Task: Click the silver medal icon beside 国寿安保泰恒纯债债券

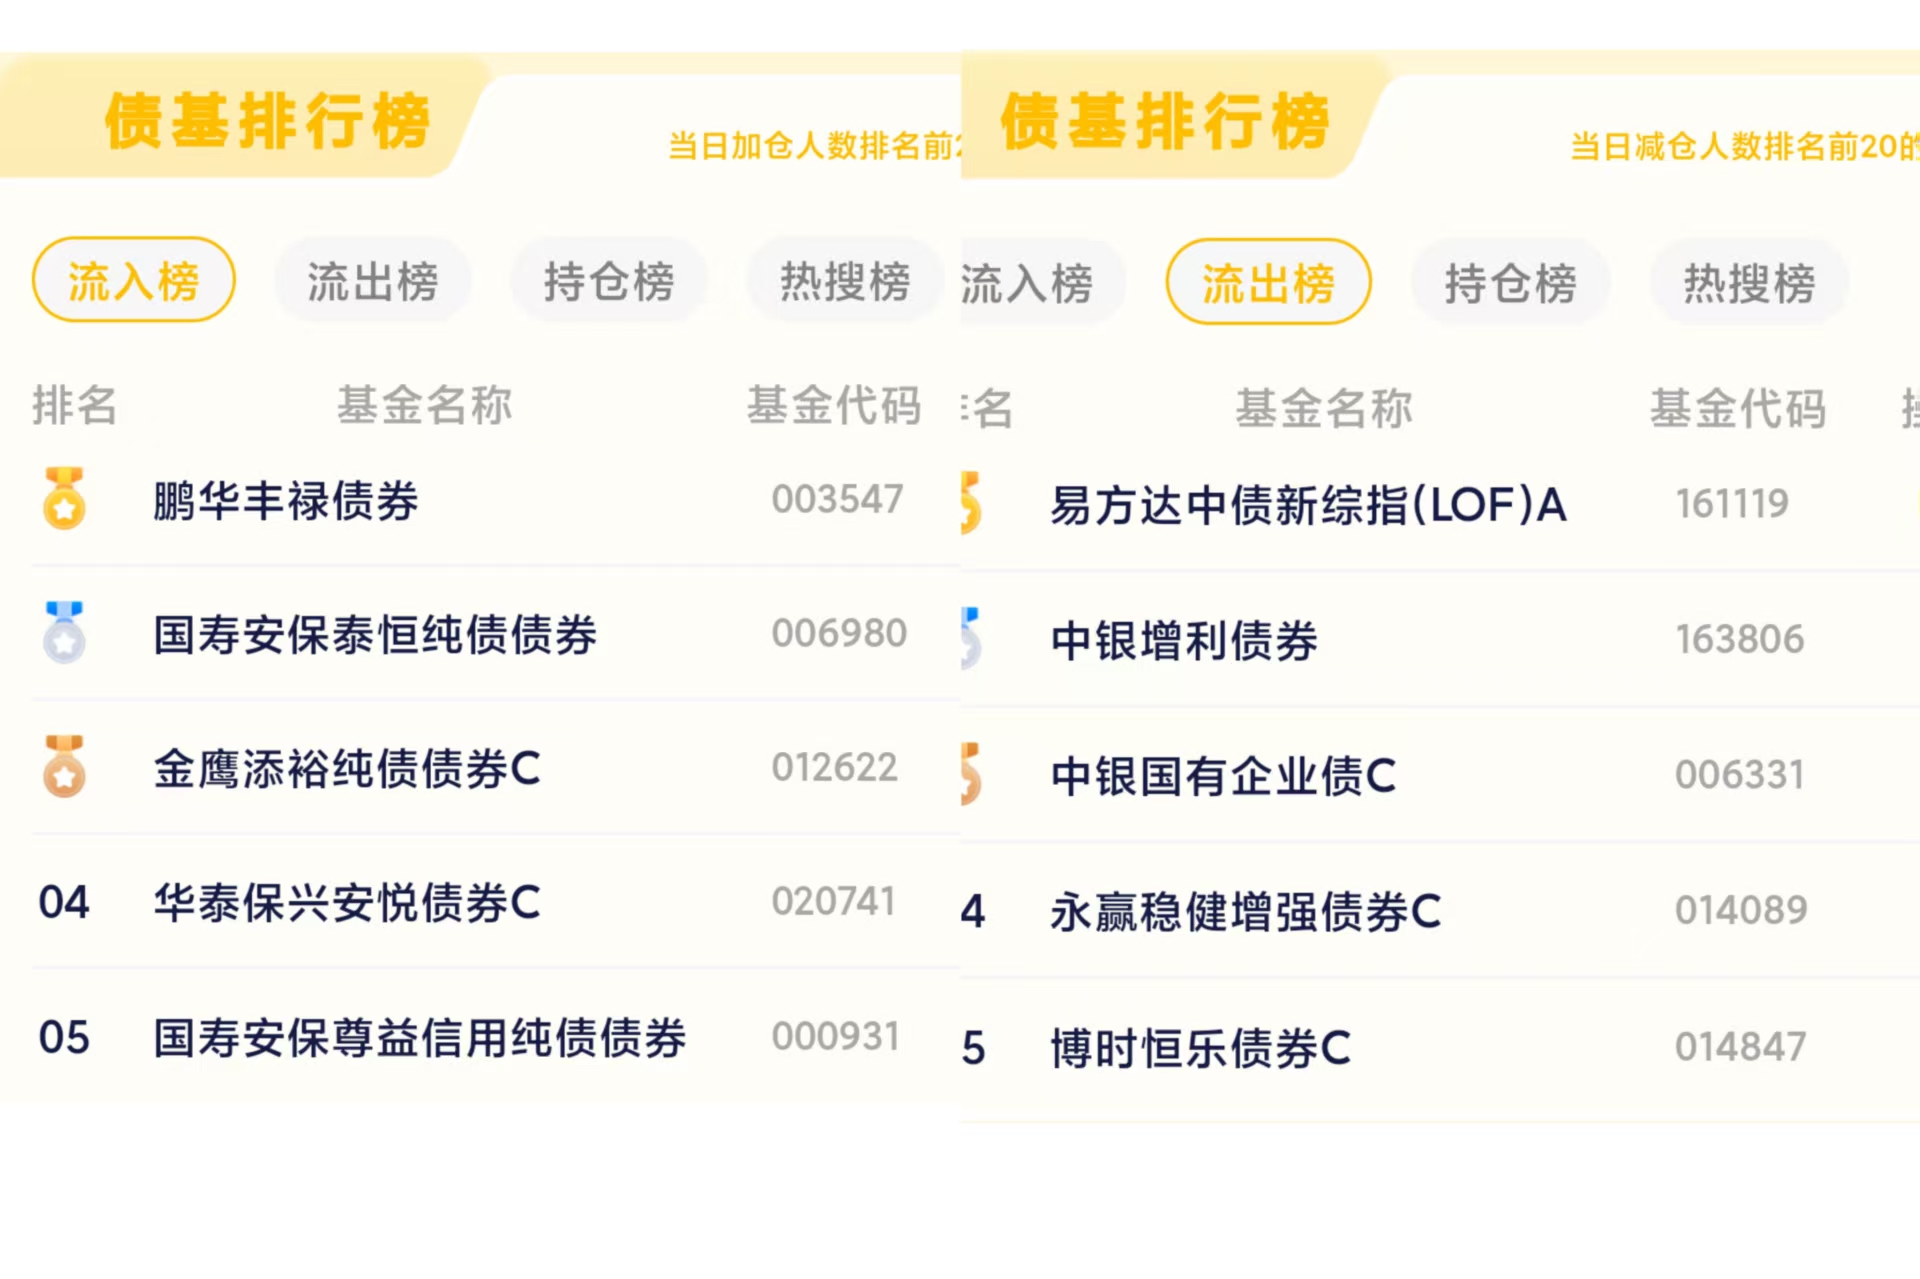Action: [64, 632]
